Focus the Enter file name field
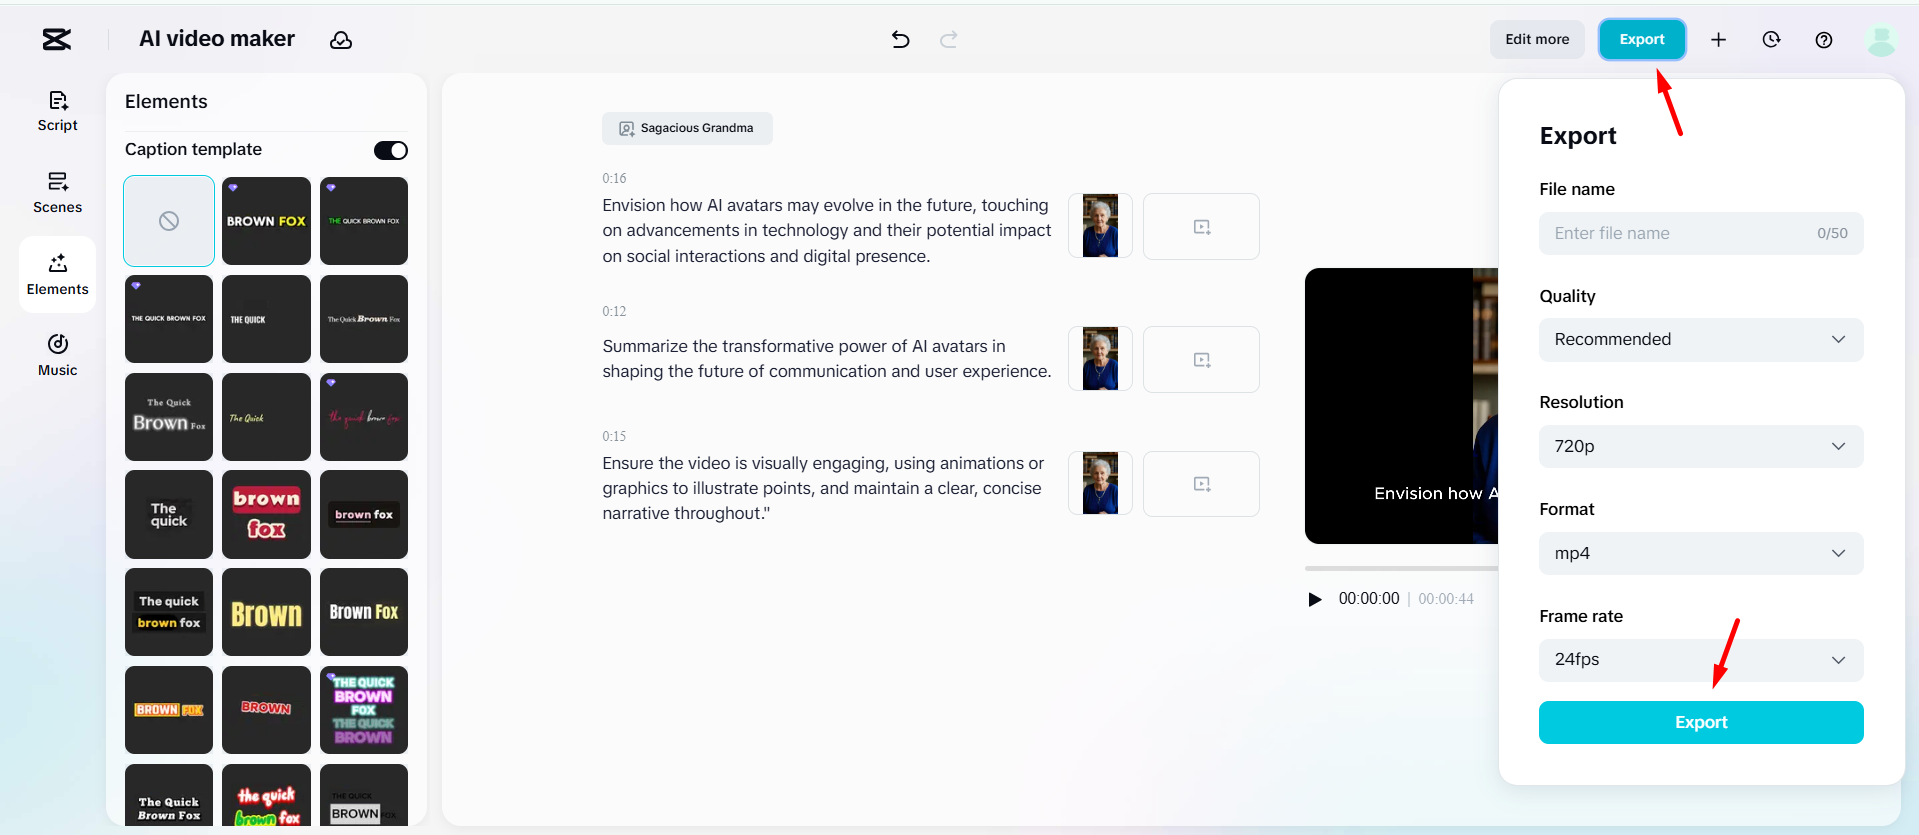This screenshot has width=1919, height=835. (x=1701, y=233)
